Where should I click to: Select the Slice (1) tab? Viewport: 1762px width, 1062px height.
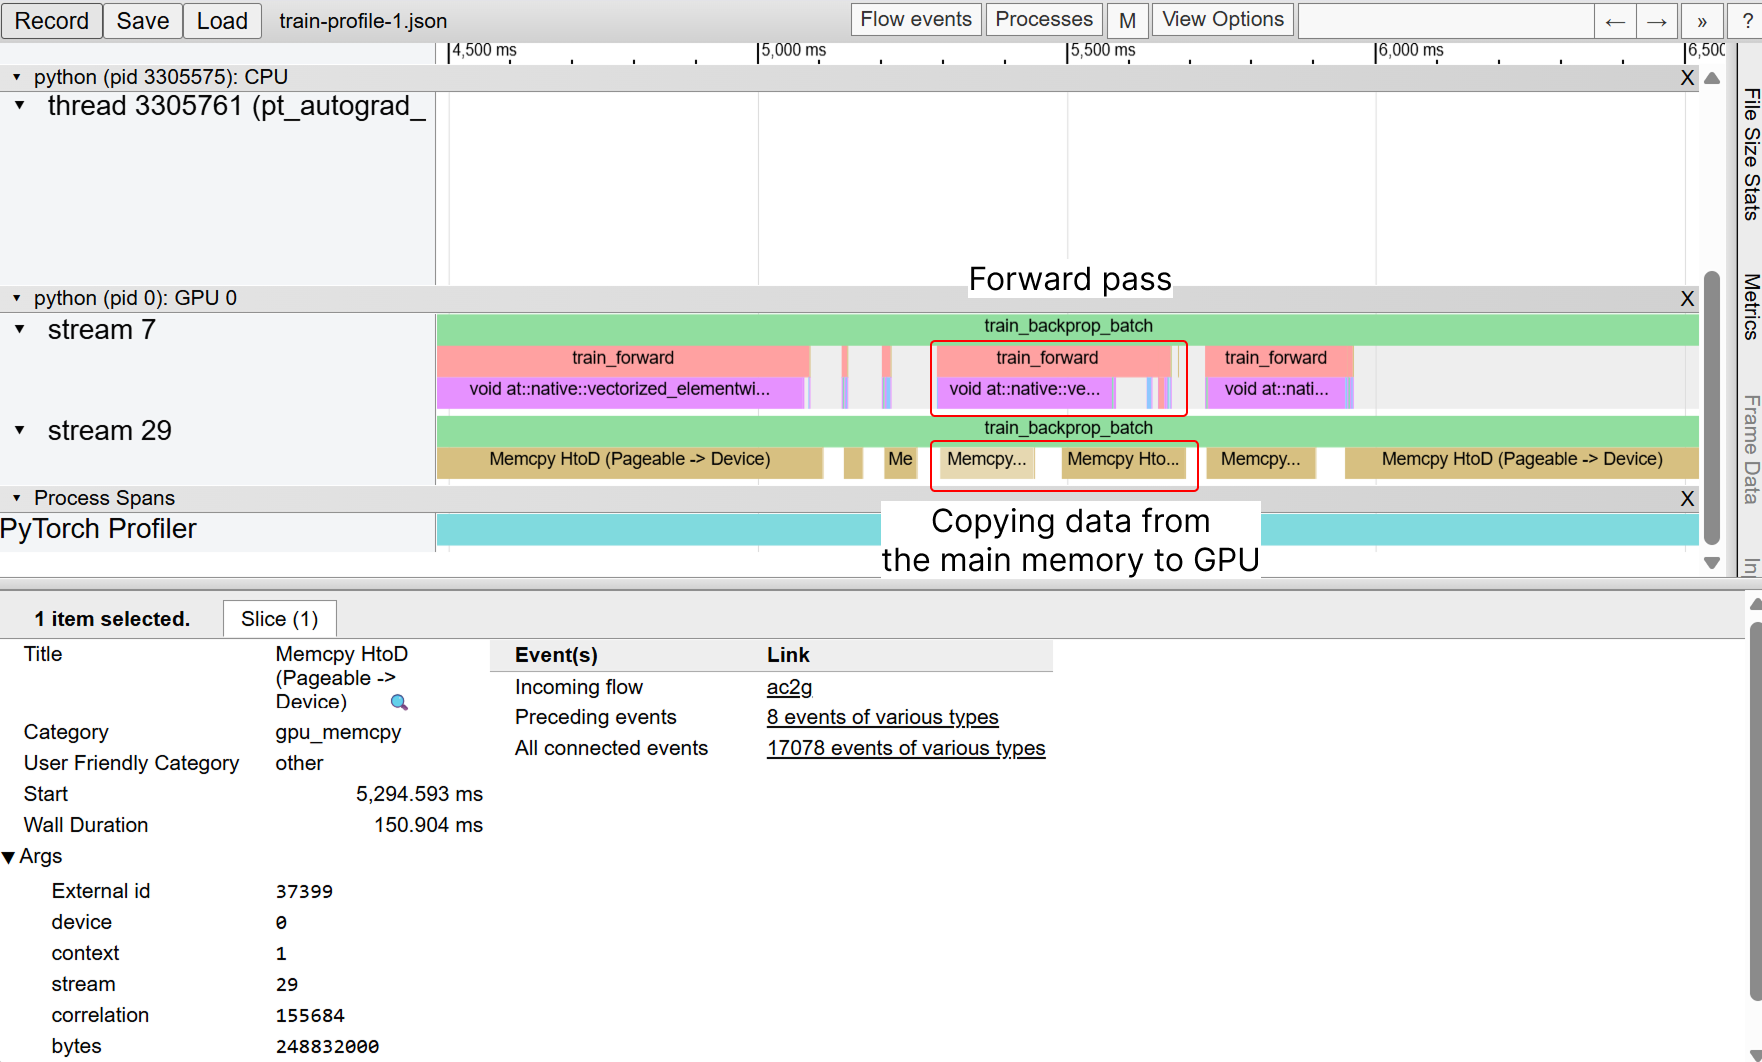(279, 619)
